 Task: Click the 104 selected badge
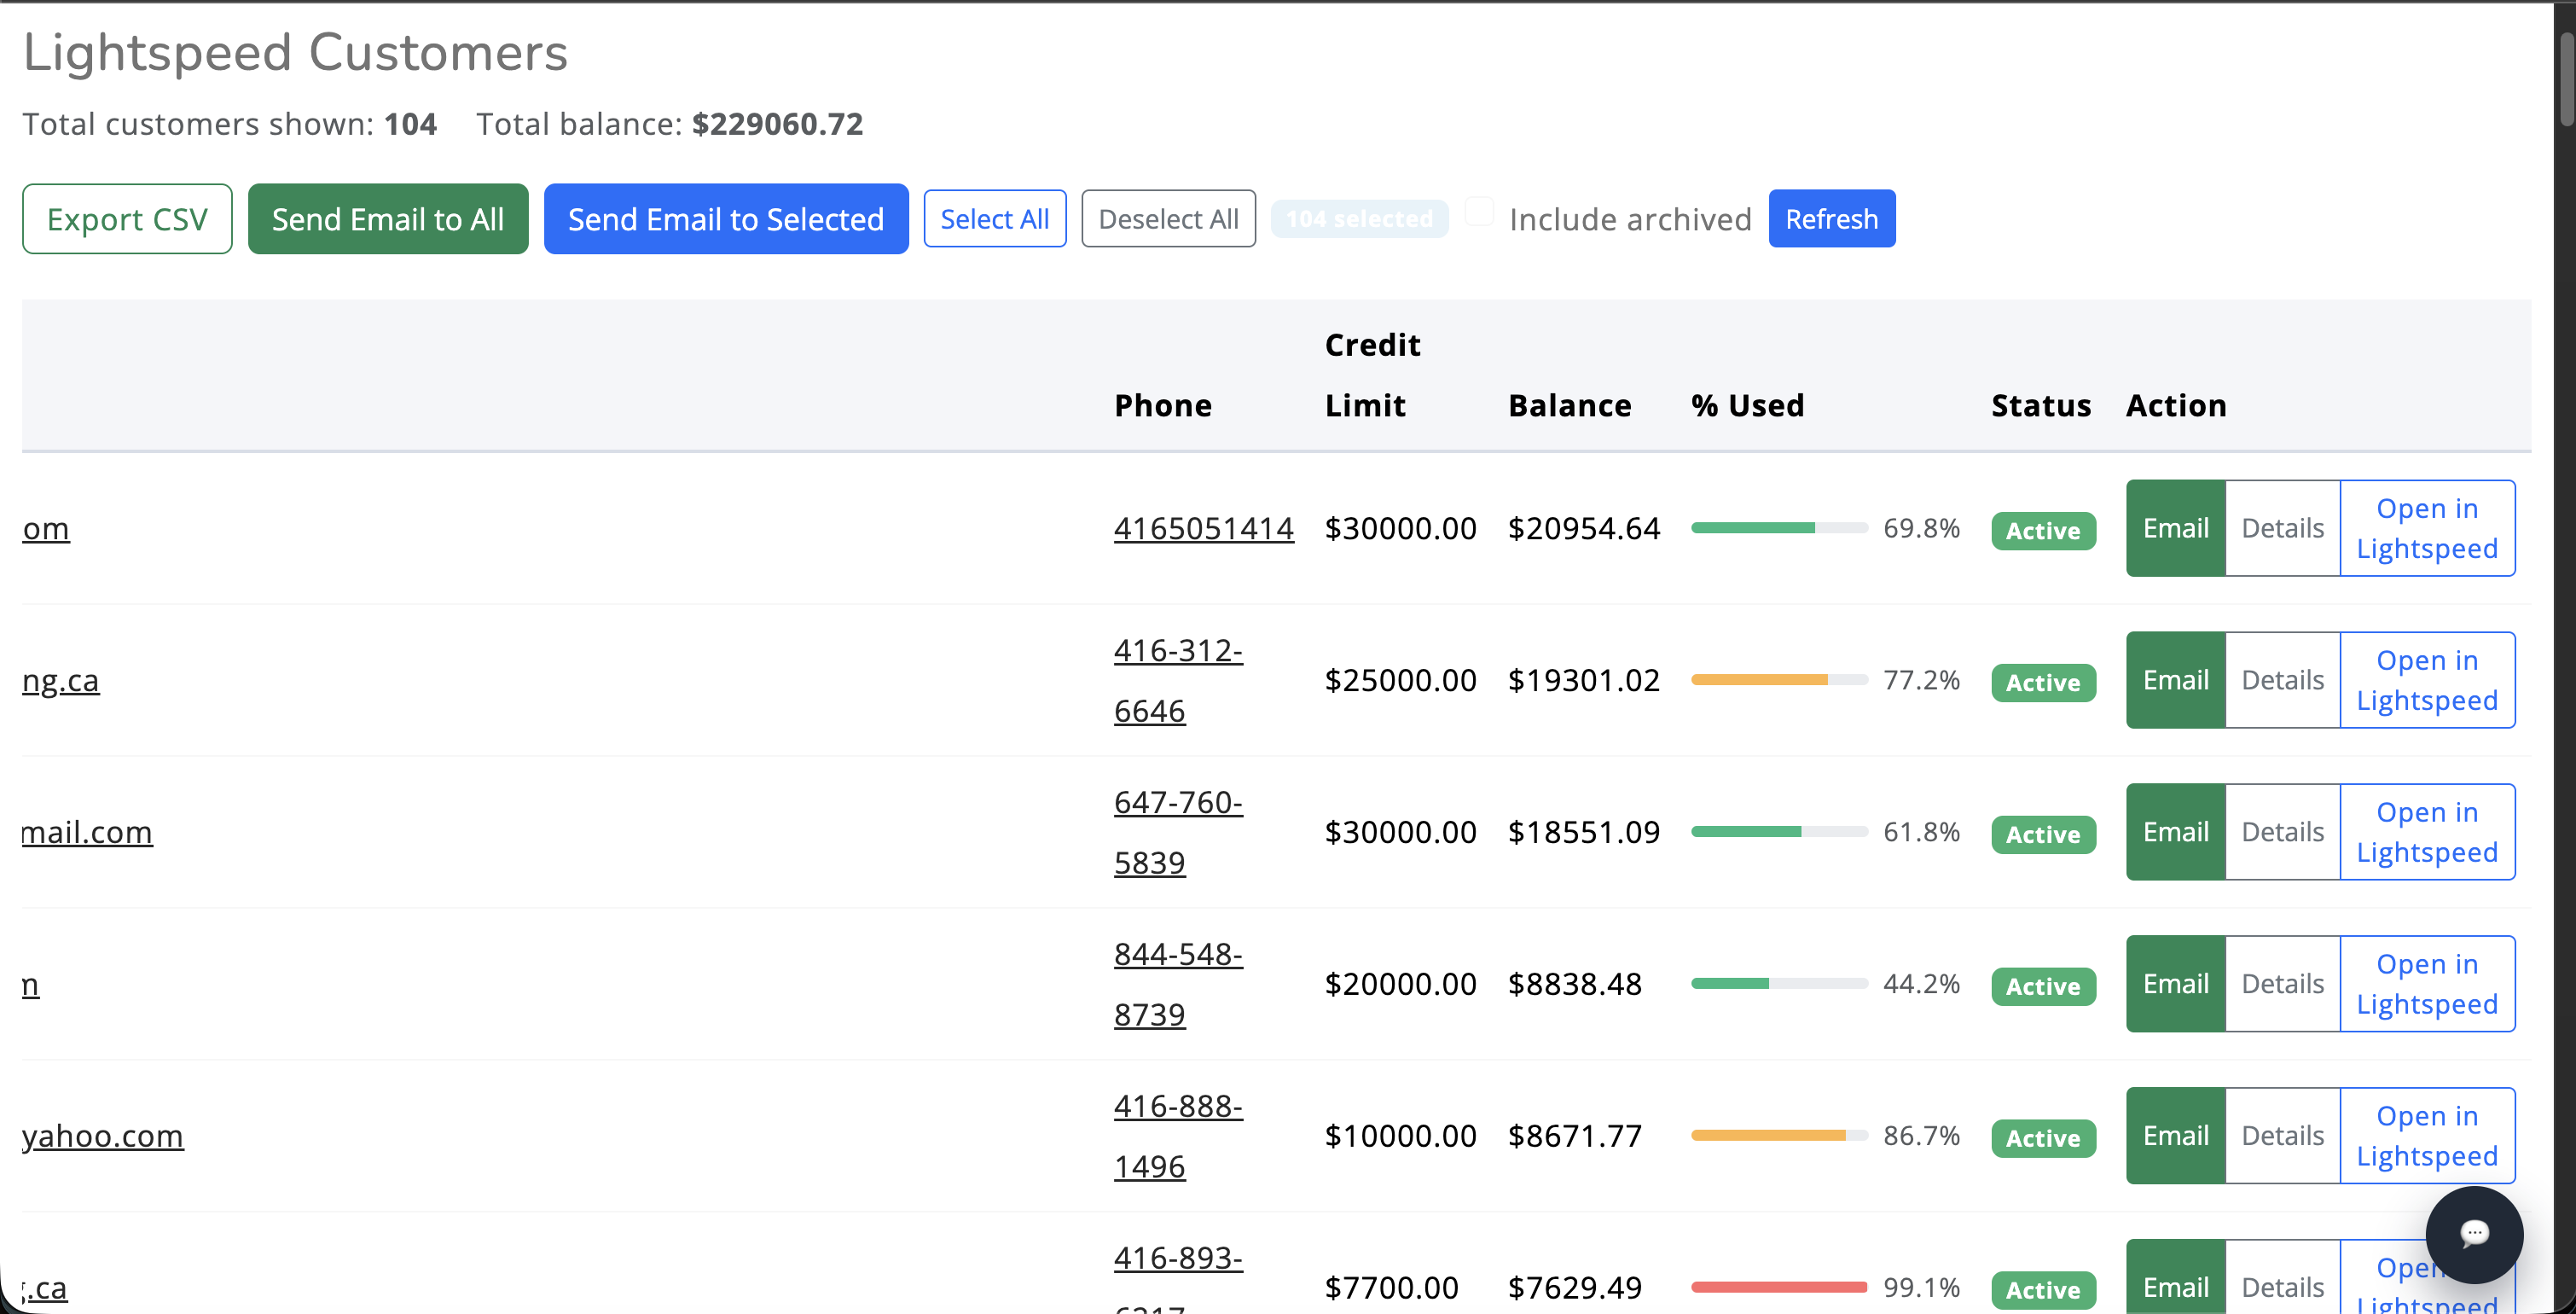tap(1358, 219)
